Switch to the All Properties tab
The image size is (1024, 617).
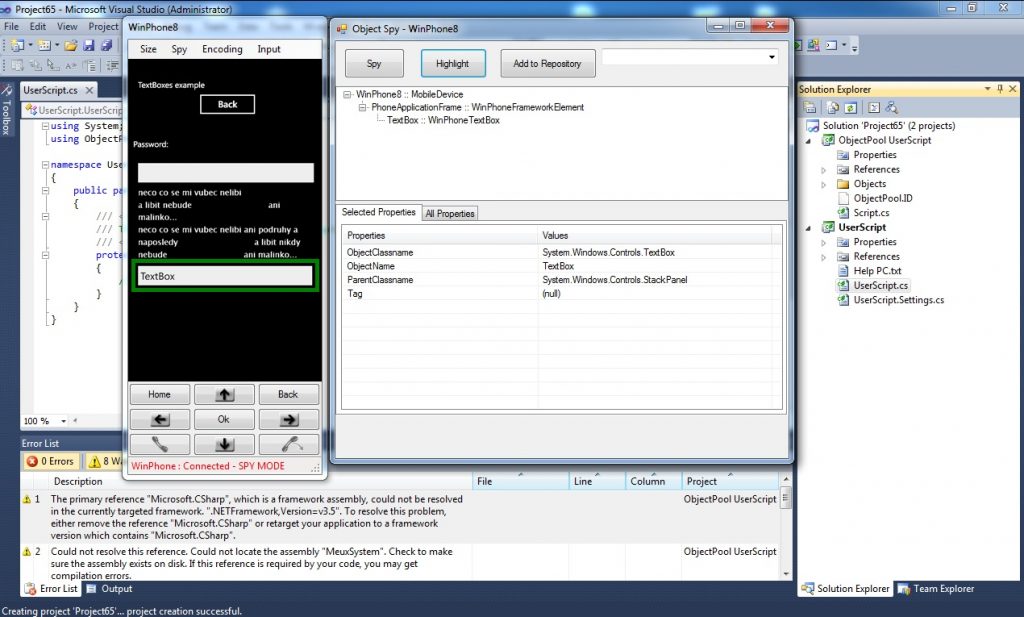click(x=450, y=214)
